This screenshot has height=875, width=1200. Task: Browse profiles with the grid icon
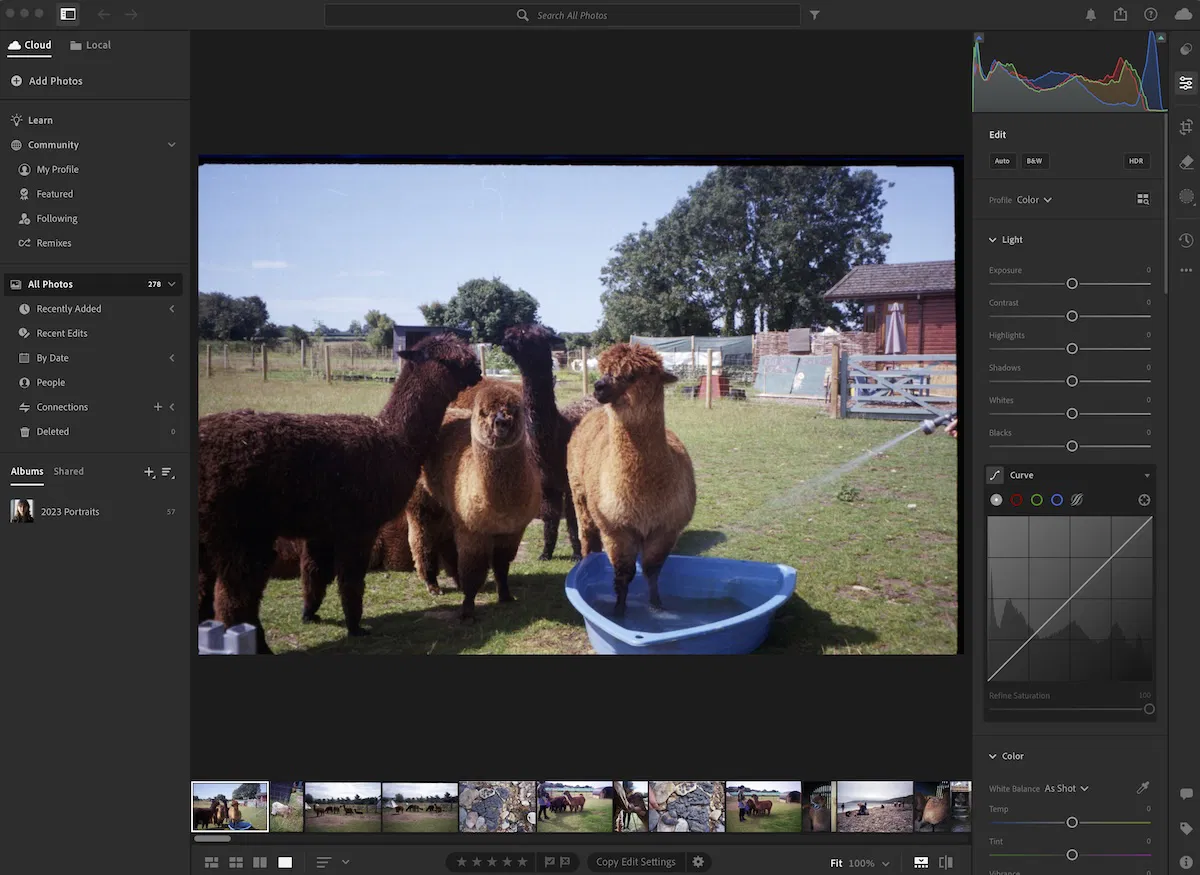point(1143,200)
